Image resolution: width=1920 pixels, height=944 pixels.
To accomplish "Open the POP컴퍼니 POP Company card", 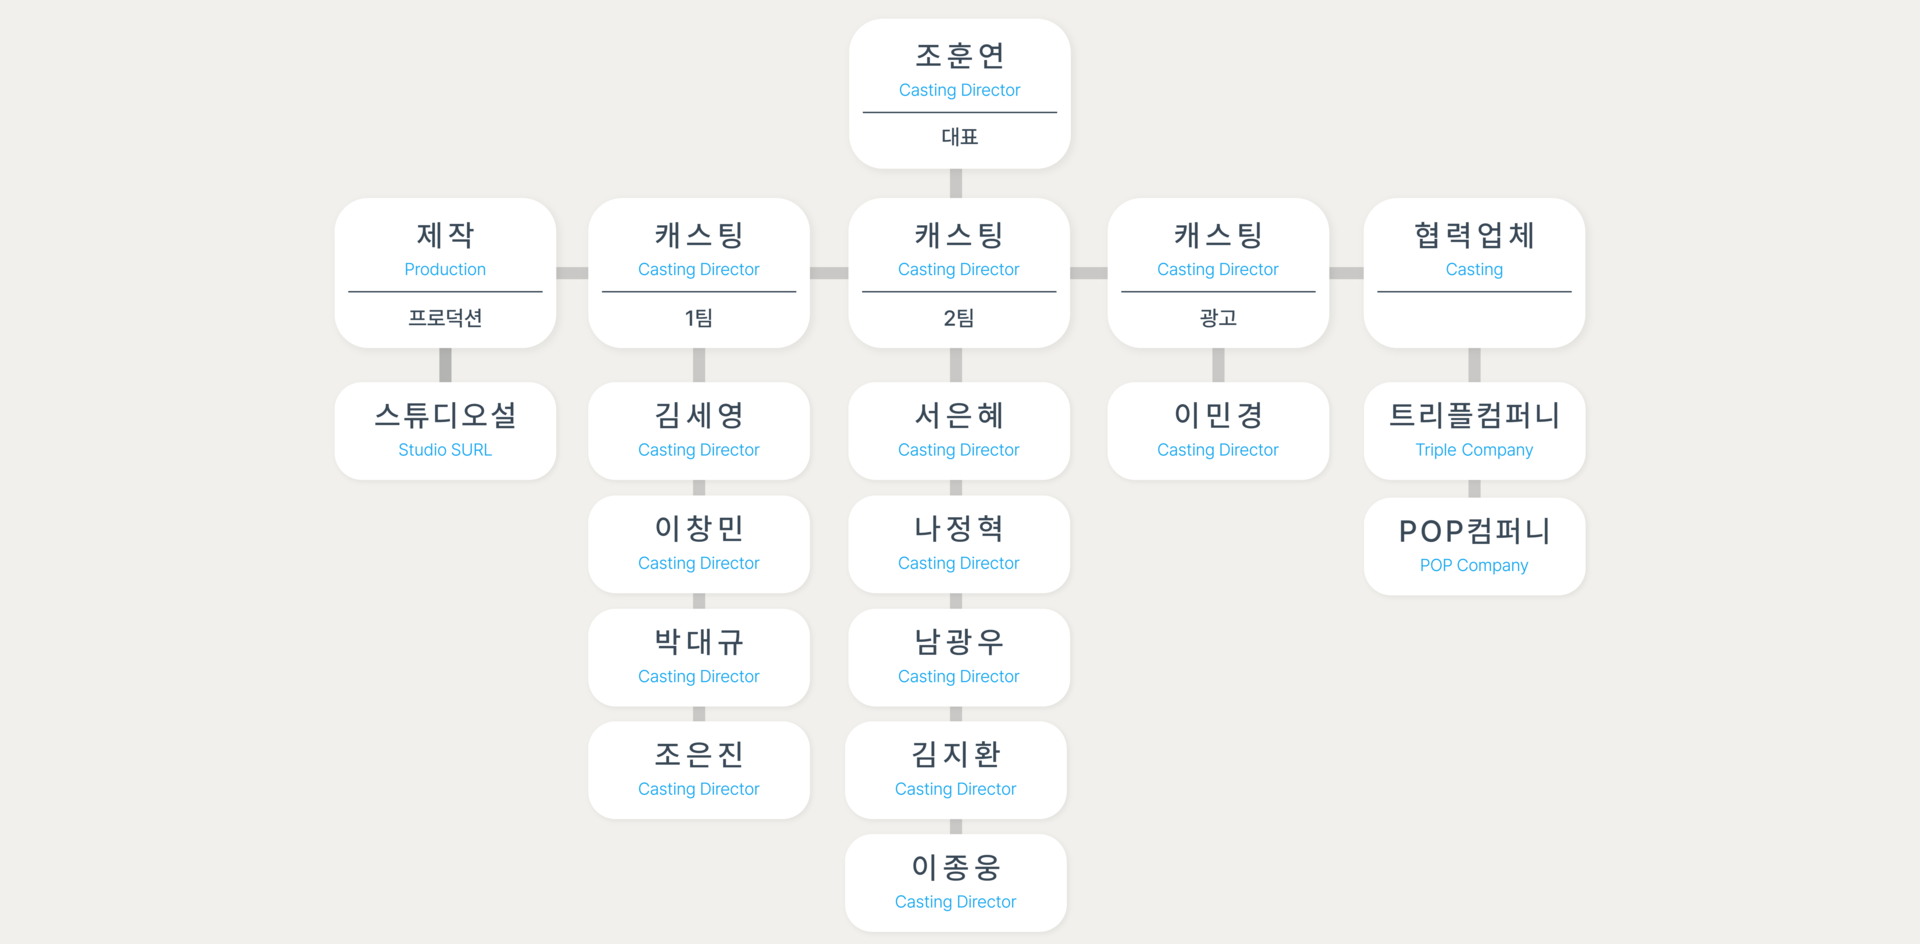I will 1474,546.
